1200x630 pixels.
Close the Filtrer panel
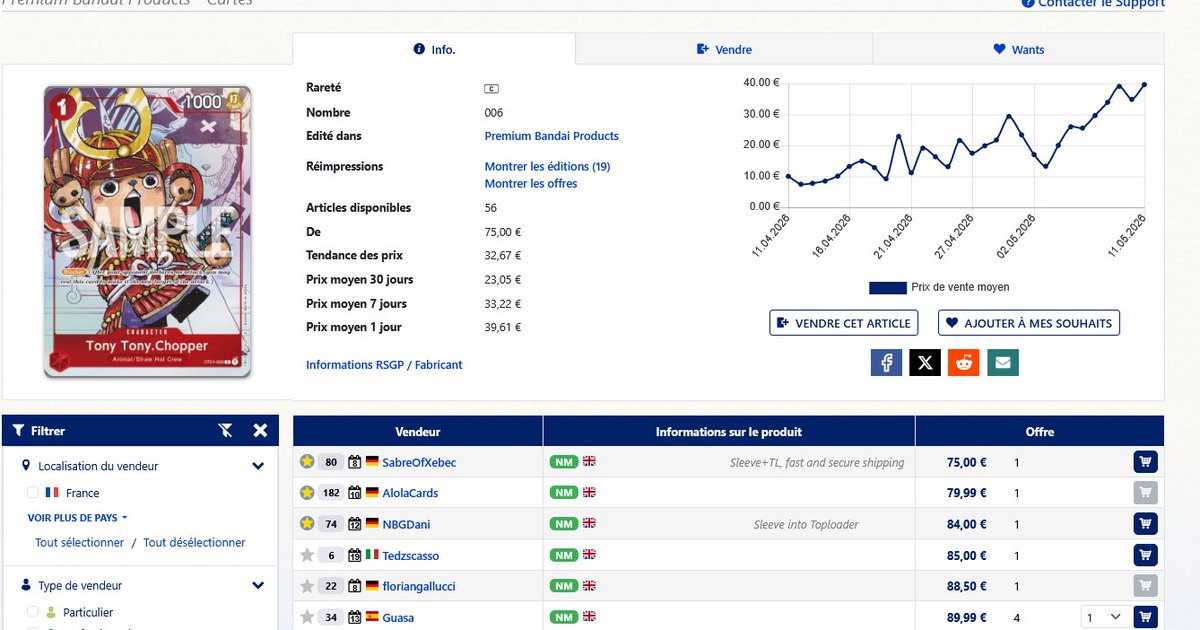coord(260,430)
